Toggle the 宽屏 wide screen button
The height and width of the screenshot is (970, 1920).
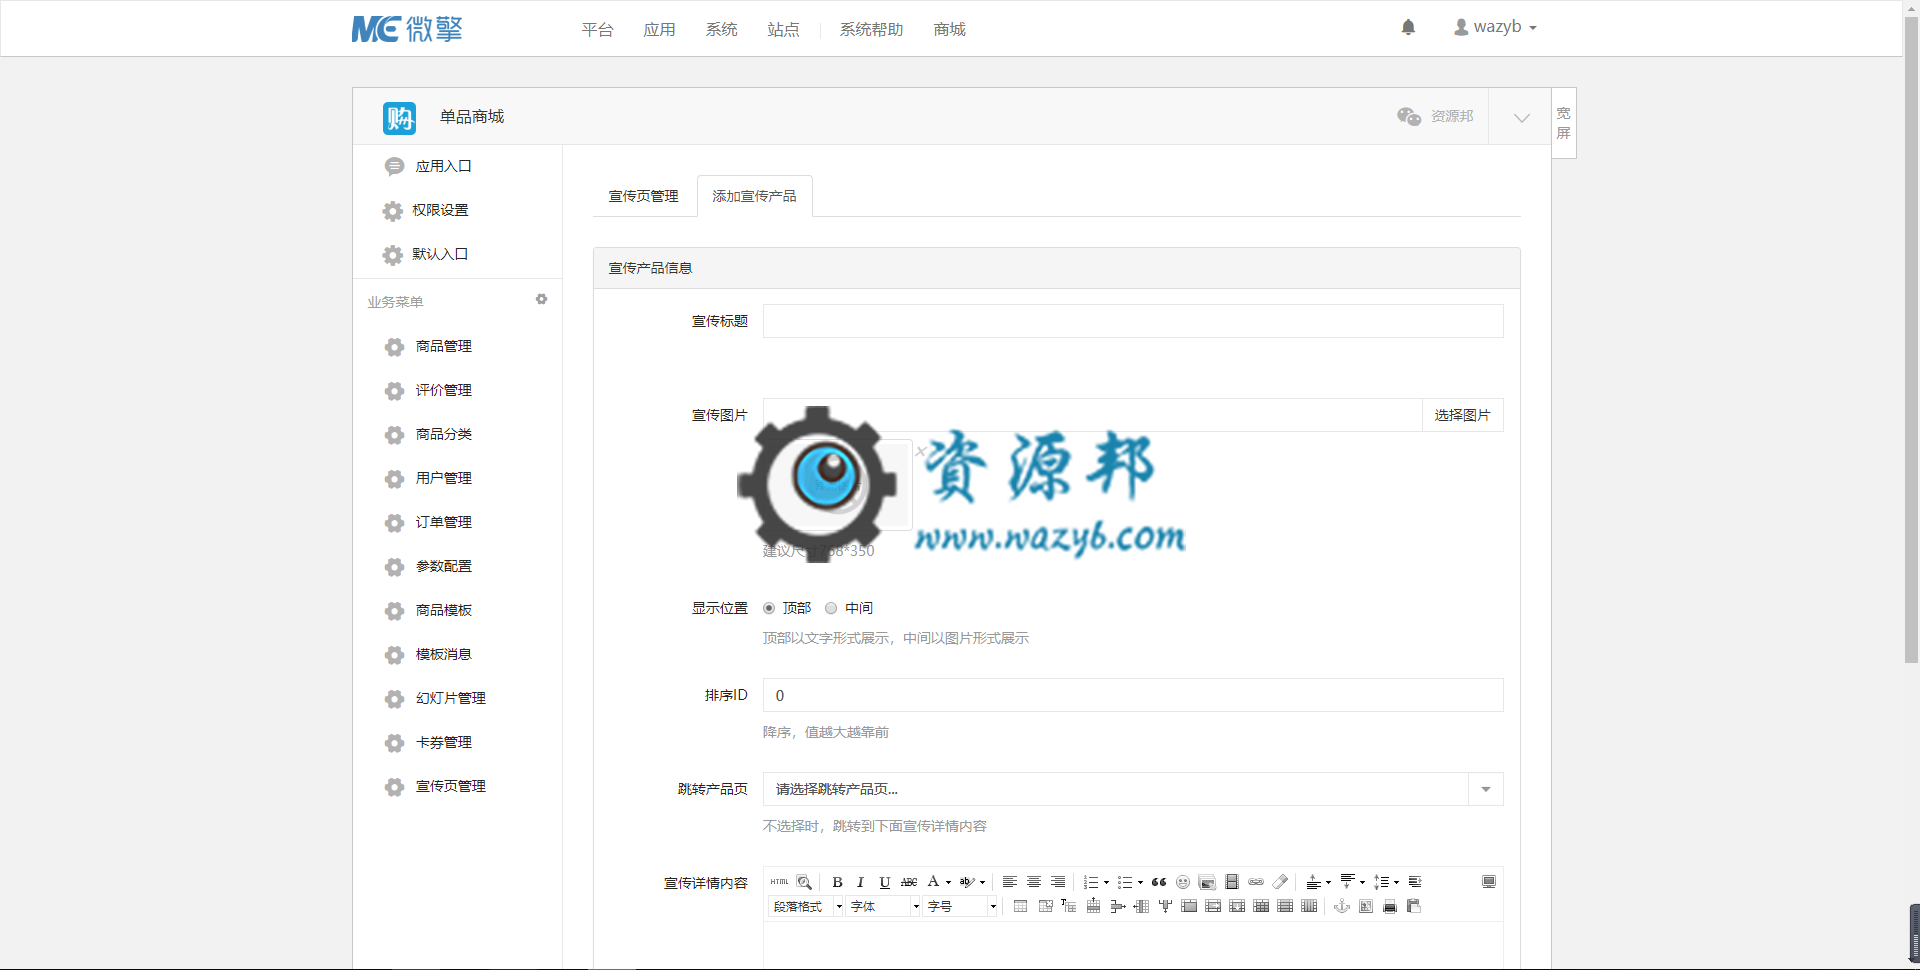coord(1564,123)
